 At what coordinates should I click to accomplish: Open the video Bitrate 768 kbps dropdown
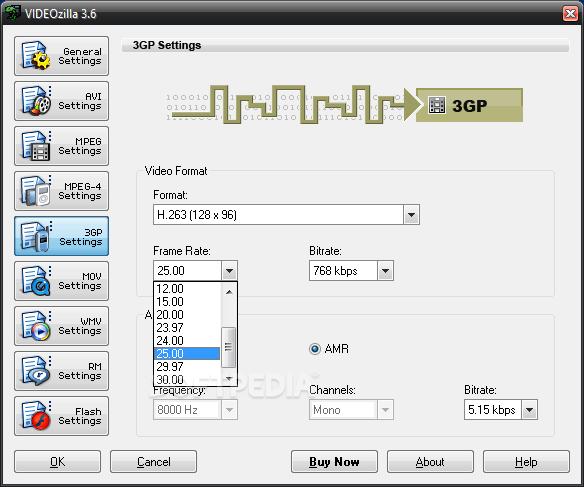click(385, 271)
